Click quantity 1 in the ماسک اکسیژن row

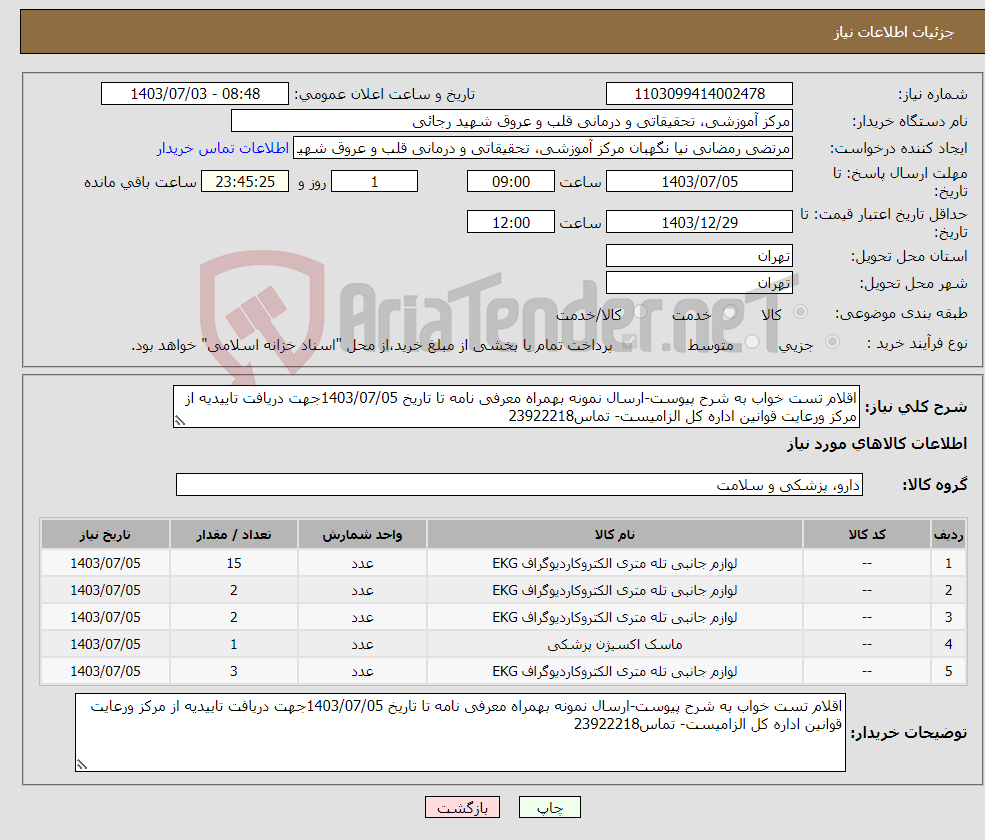pyautogui.click(x=234, y=644)
